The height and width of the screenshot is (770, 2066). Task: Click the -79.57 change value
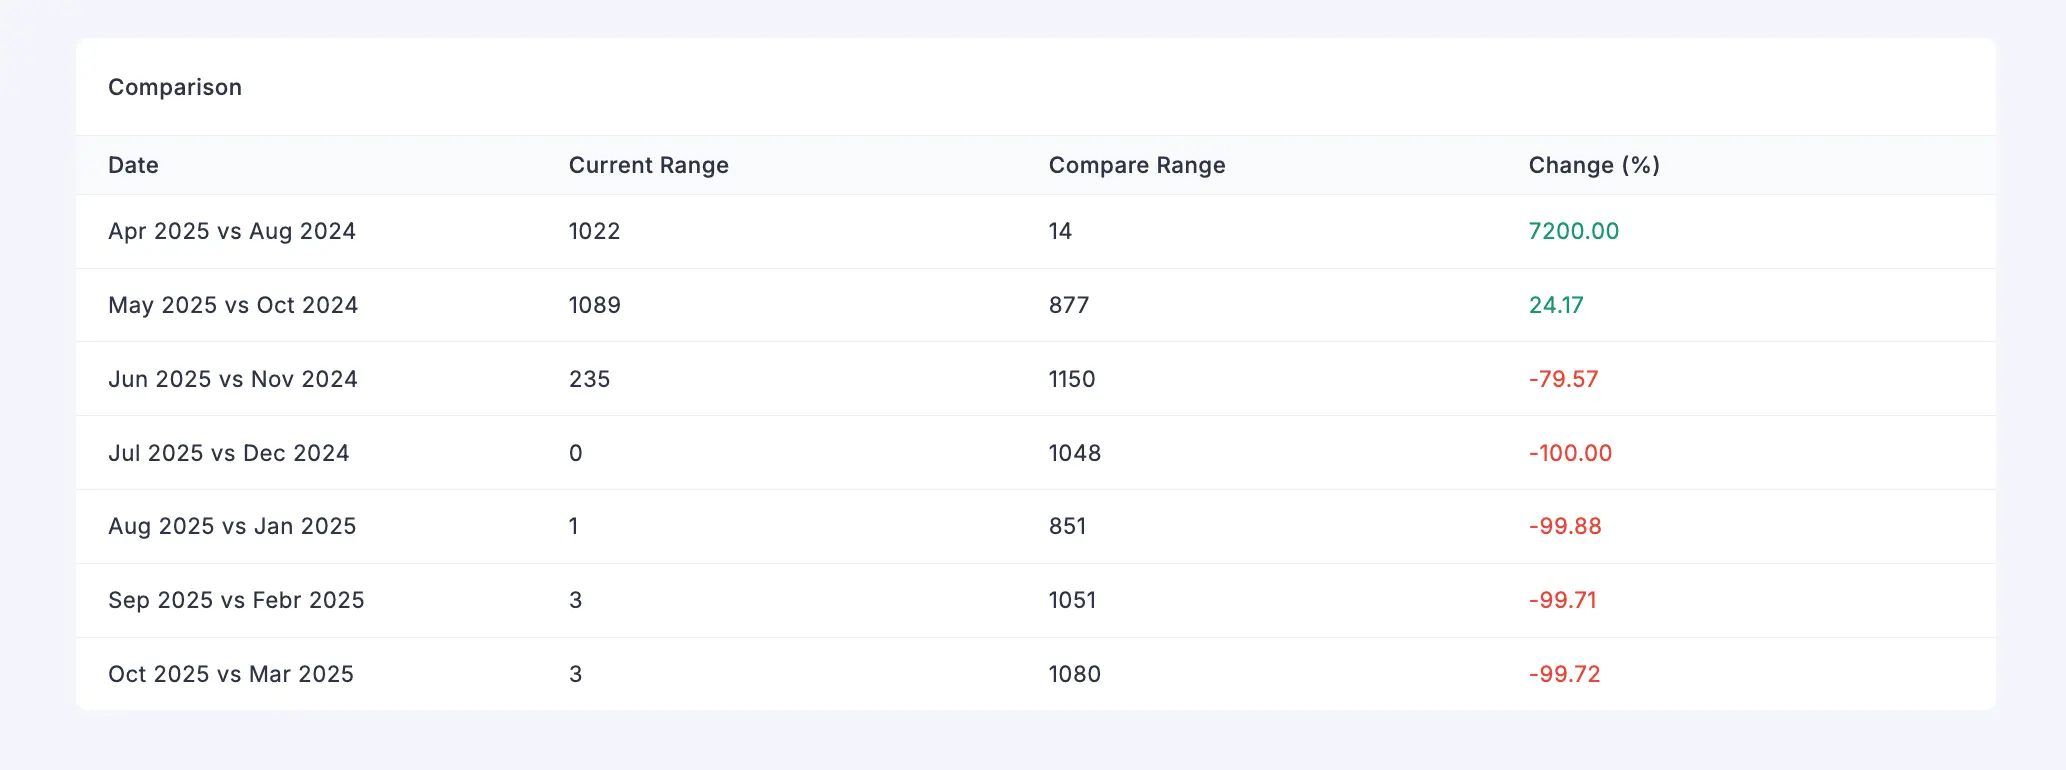(x=1563, y=379)
